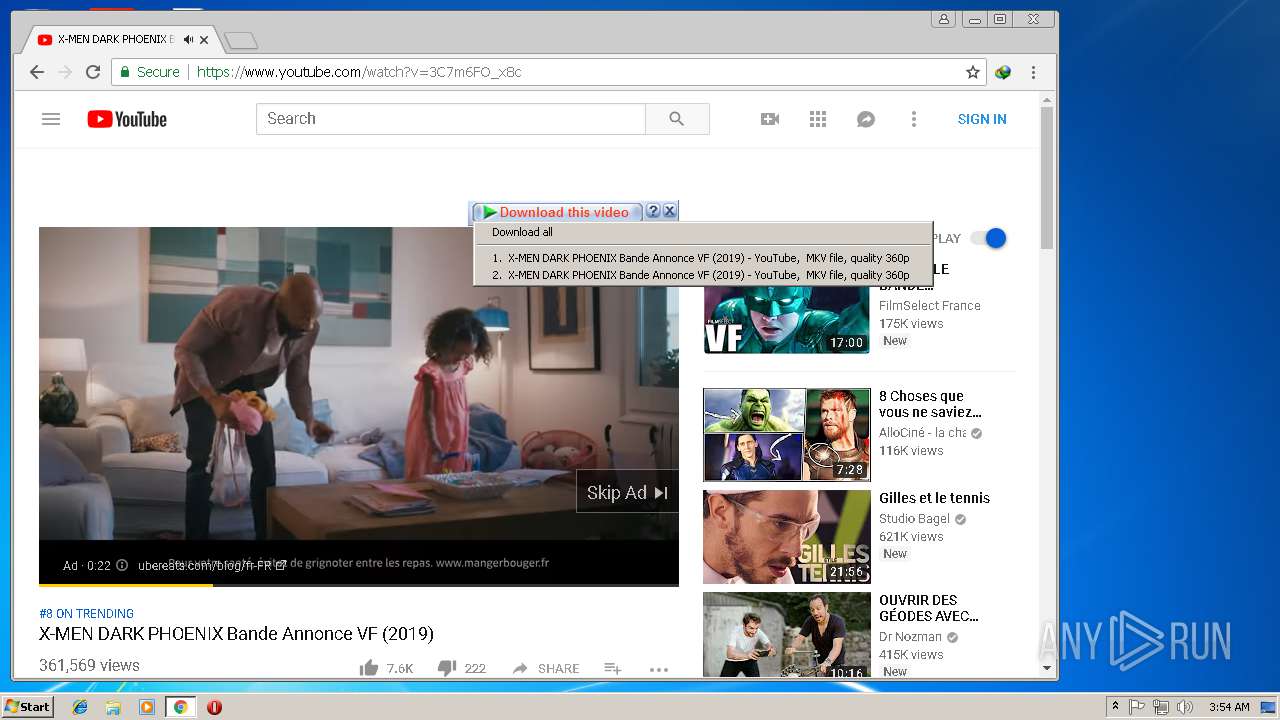Click SIGN IN link
Screen dimensions: 1280x720
[982, 119]
